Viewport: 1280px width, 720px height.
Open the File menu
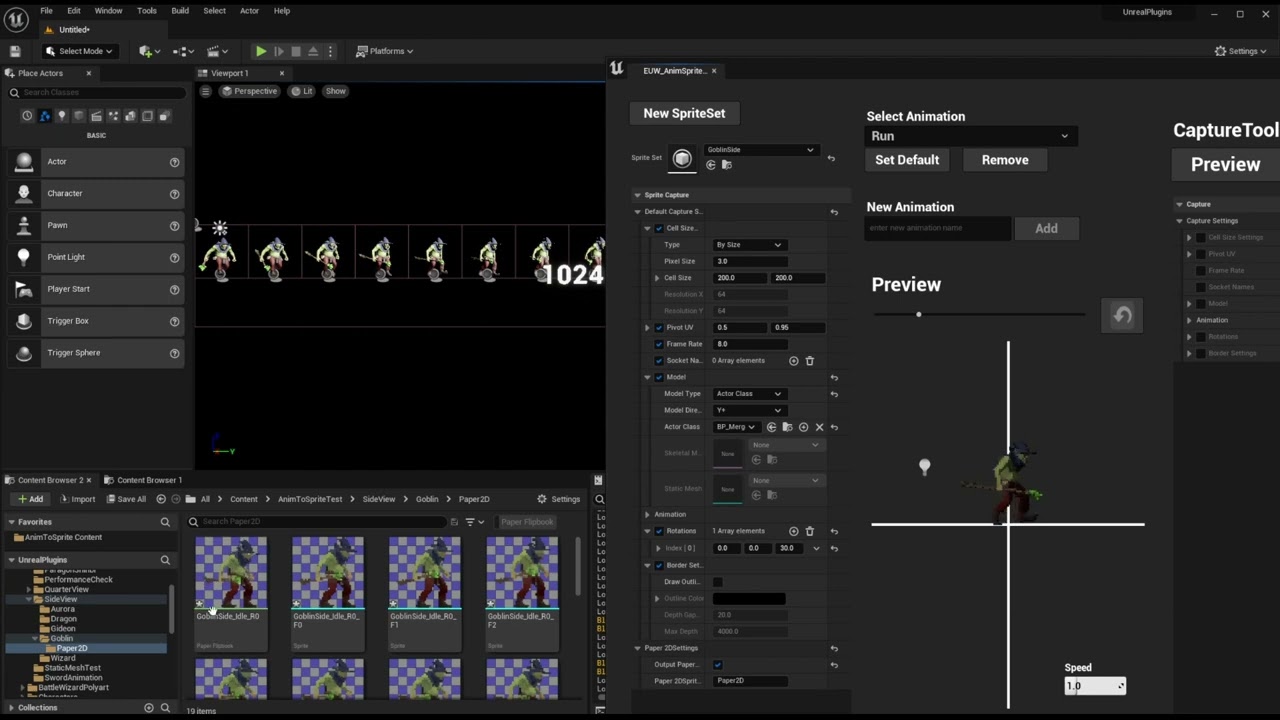pyautogui.click(x=46, y=11)
